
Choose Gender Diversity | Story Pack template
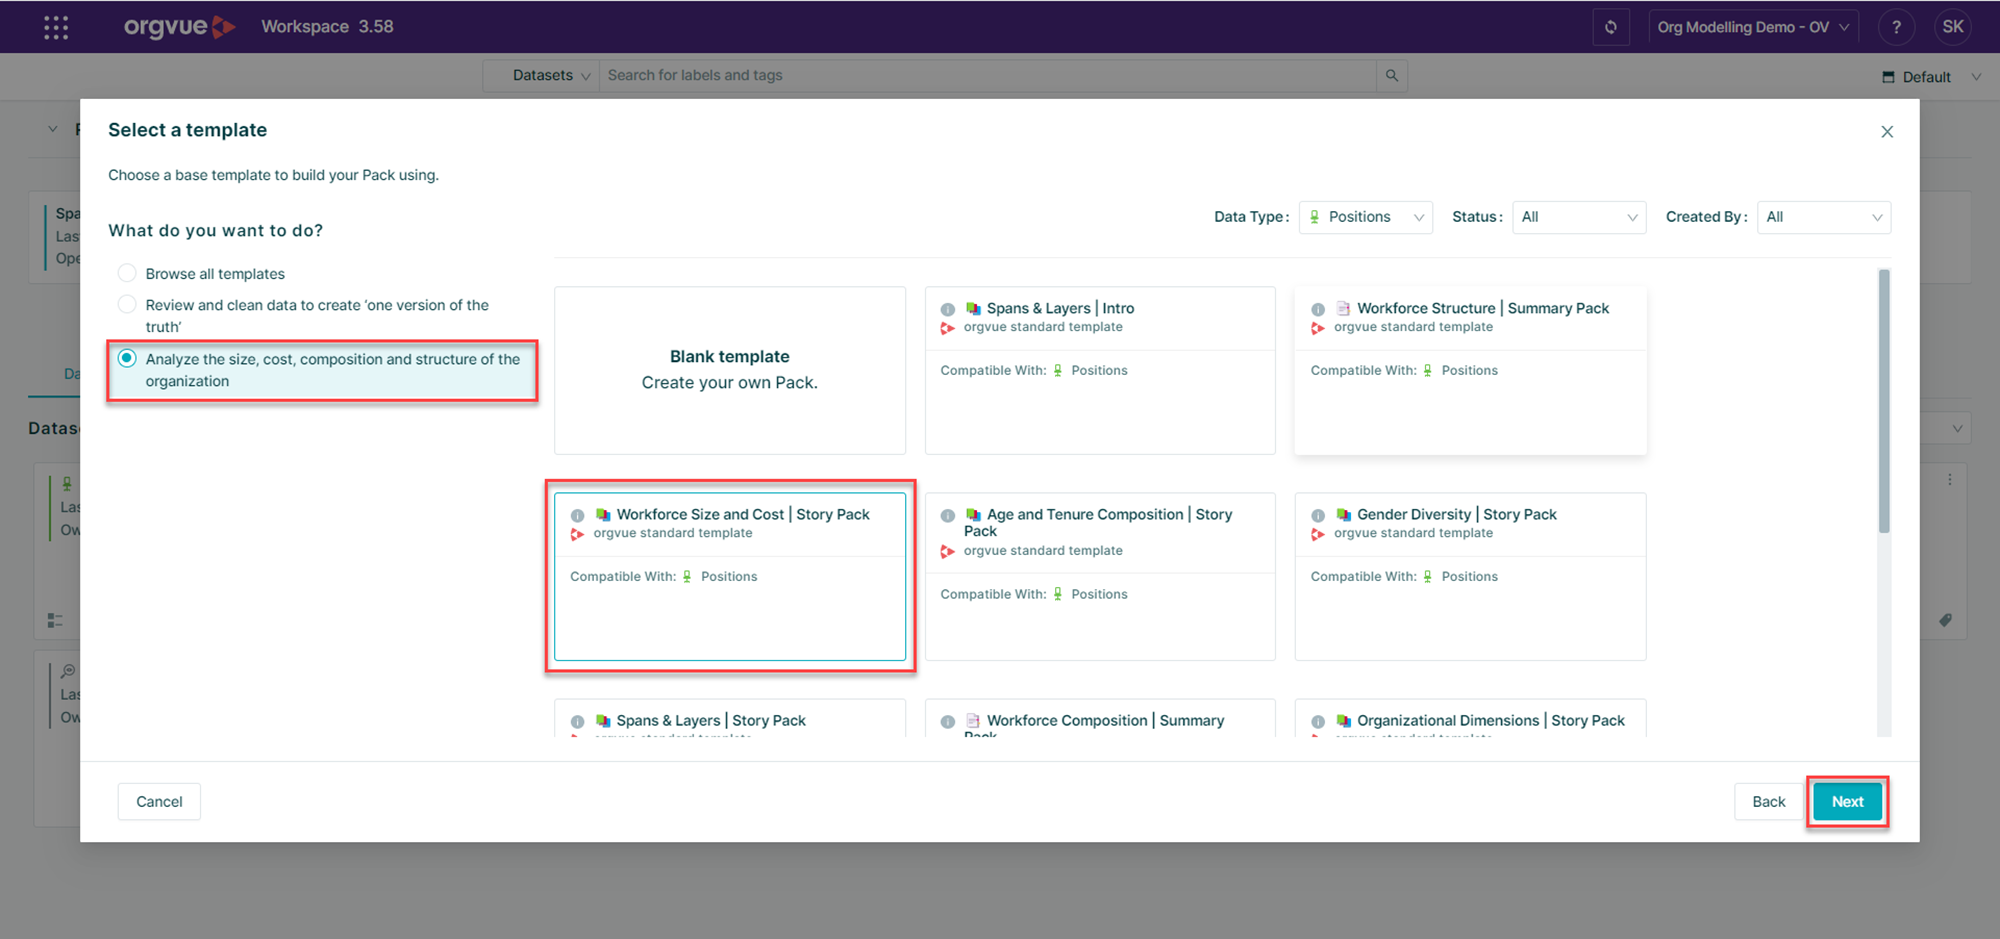[x=1470, y=576]
